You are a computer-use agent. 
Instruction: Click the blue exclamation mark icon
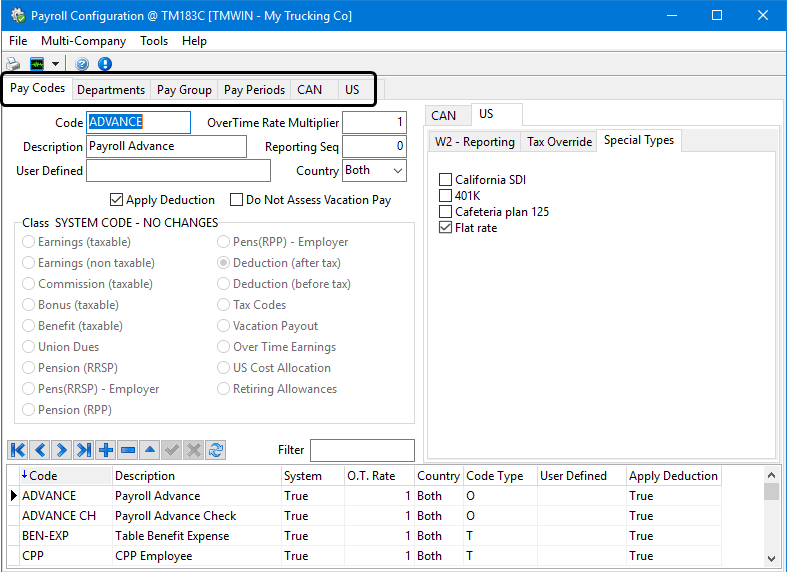(x=105, y=64)
